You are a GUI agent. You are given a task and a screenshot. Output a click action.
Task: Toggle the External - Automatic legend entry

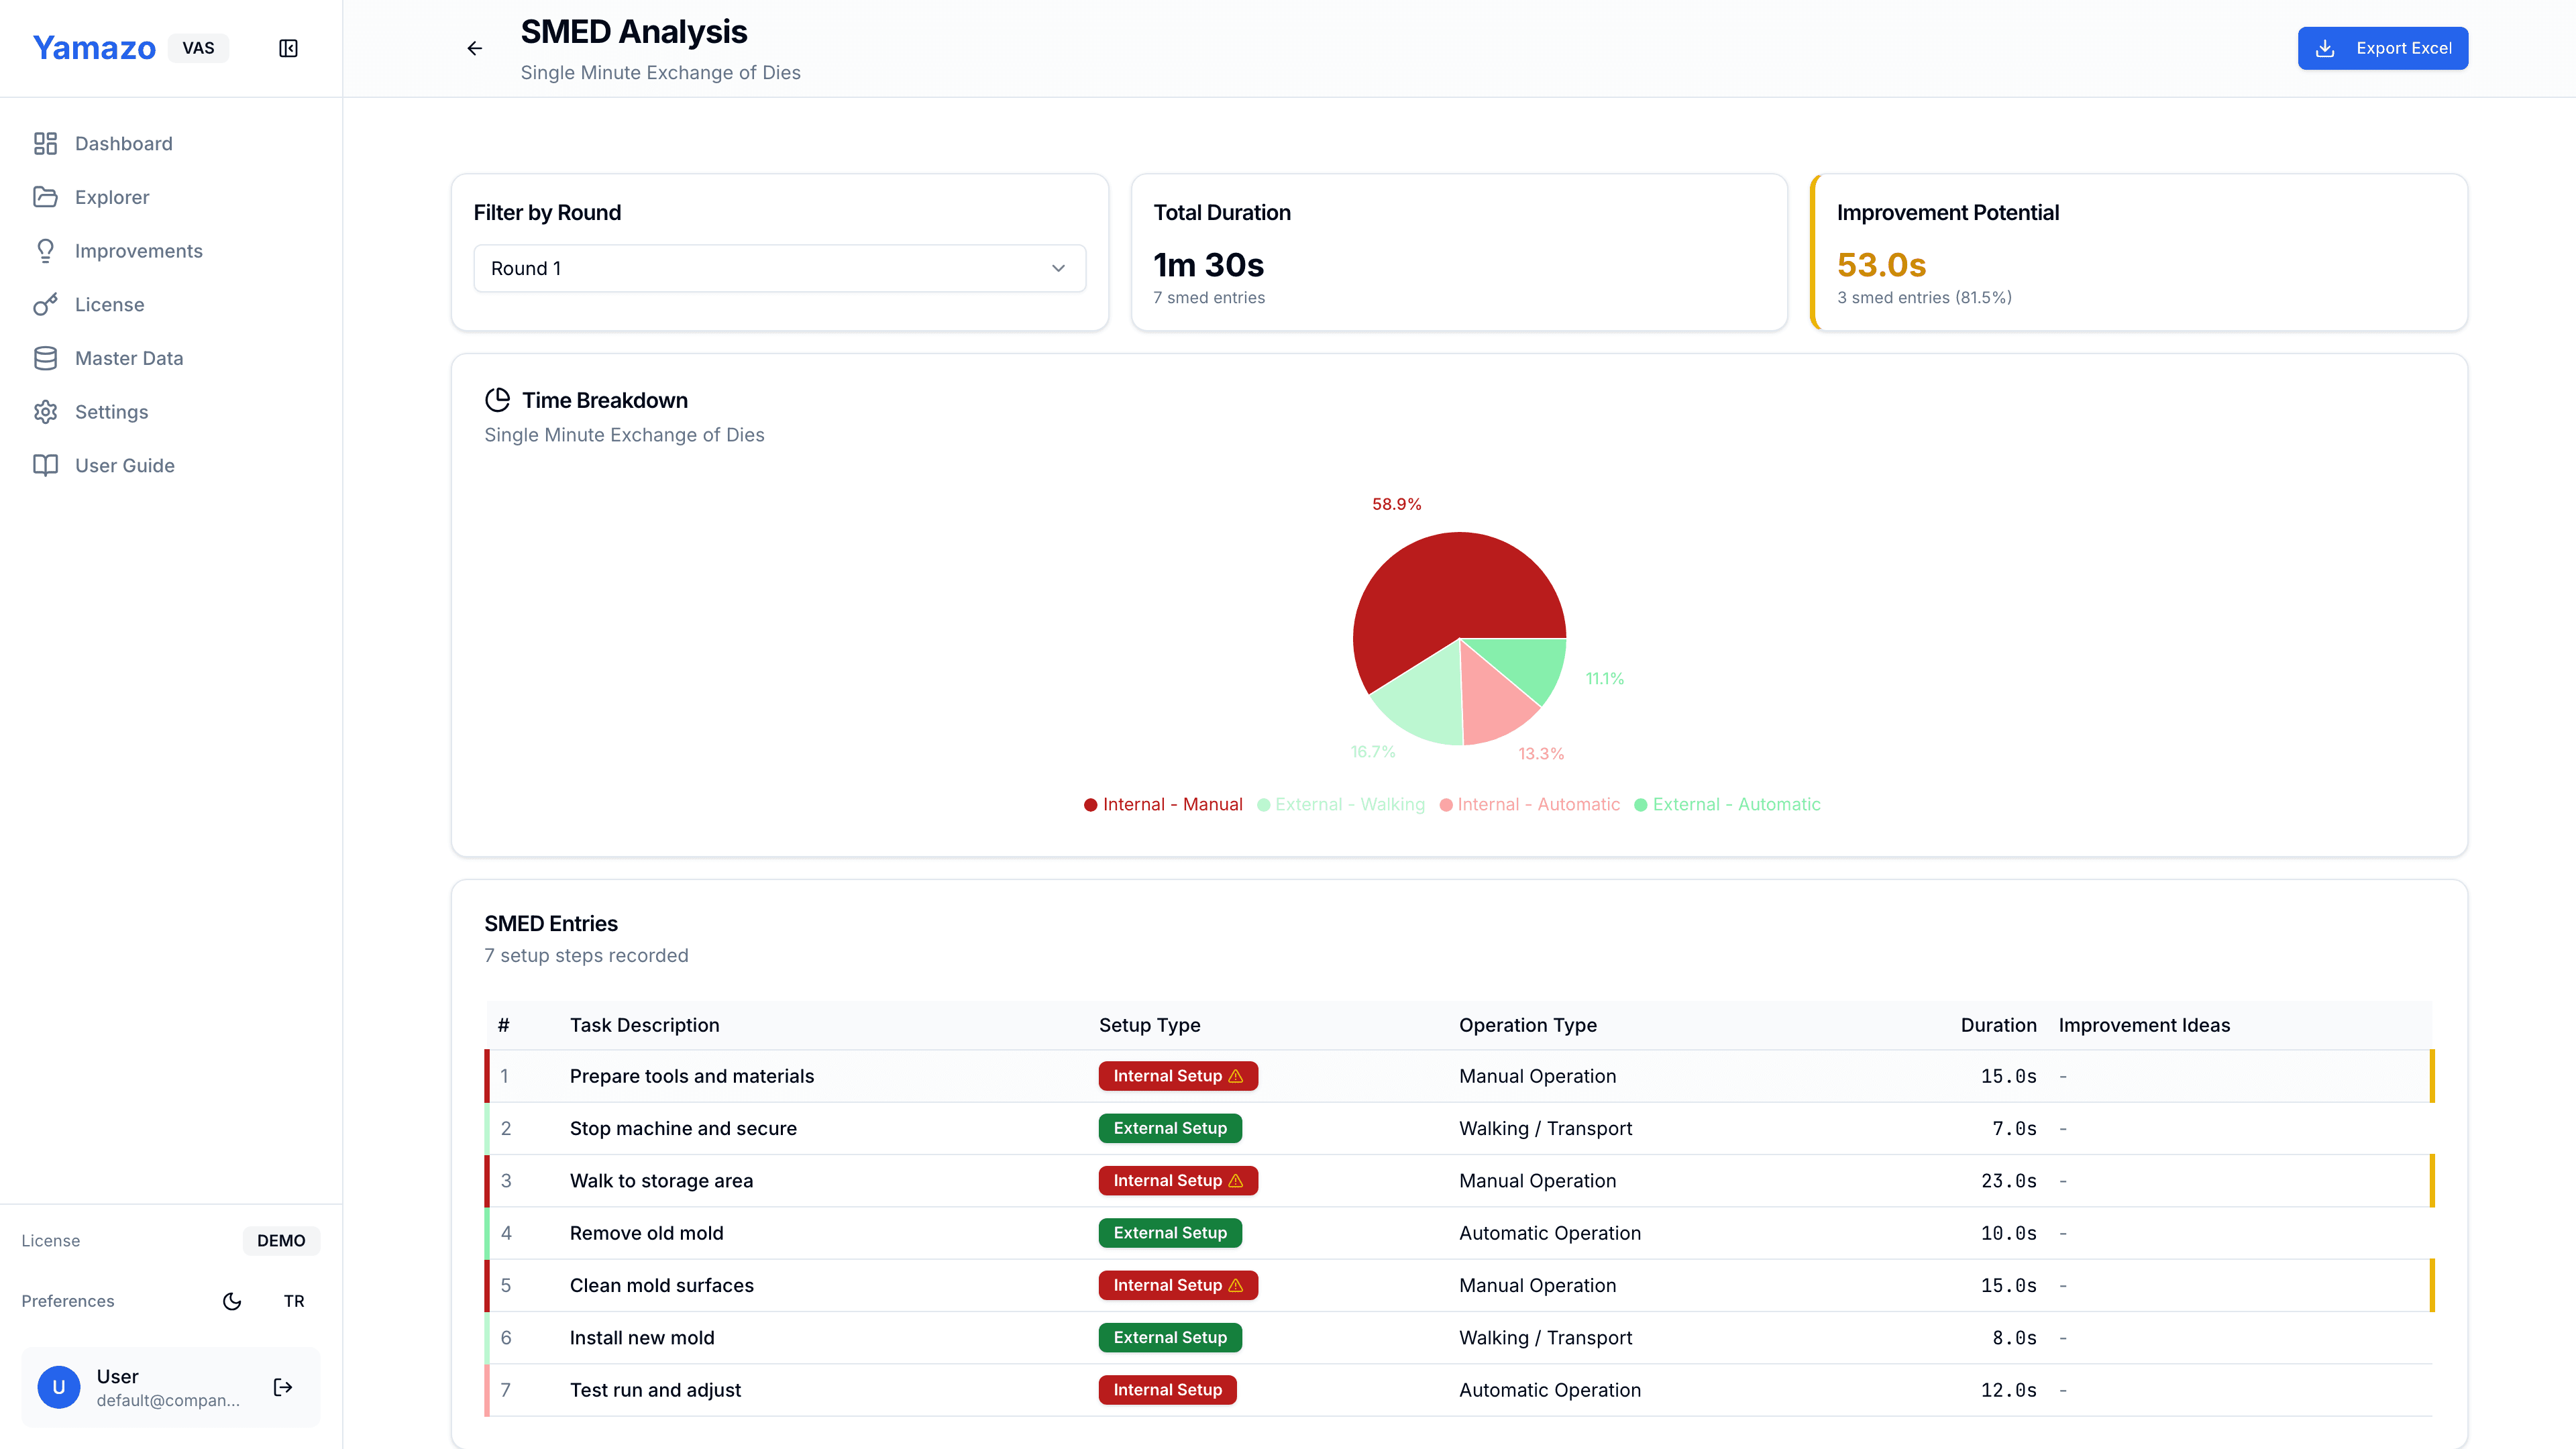[x=1727, y=804]
